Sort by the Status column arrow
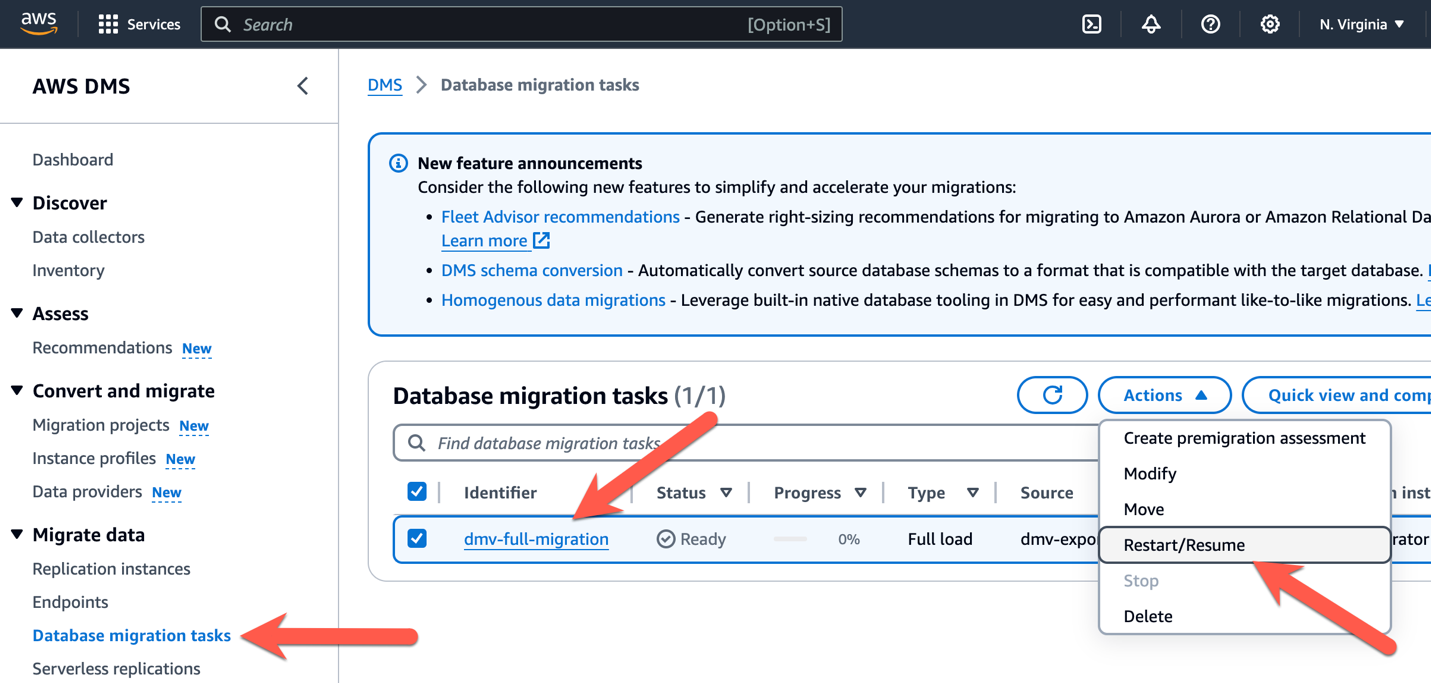The image size is (1431, 683). (726, 493)
